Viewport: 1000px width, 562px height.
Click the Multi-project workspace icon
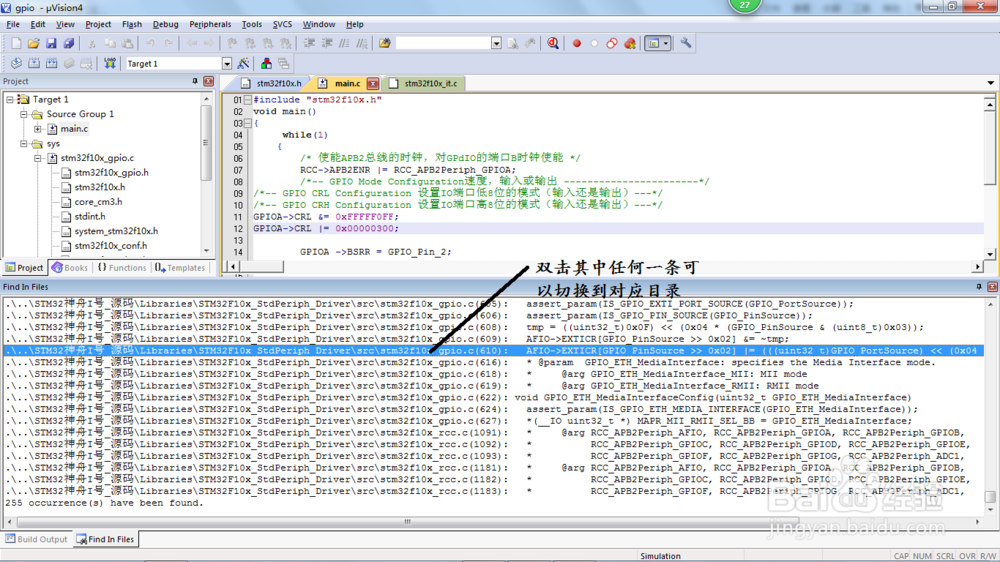tap(284, 64)
